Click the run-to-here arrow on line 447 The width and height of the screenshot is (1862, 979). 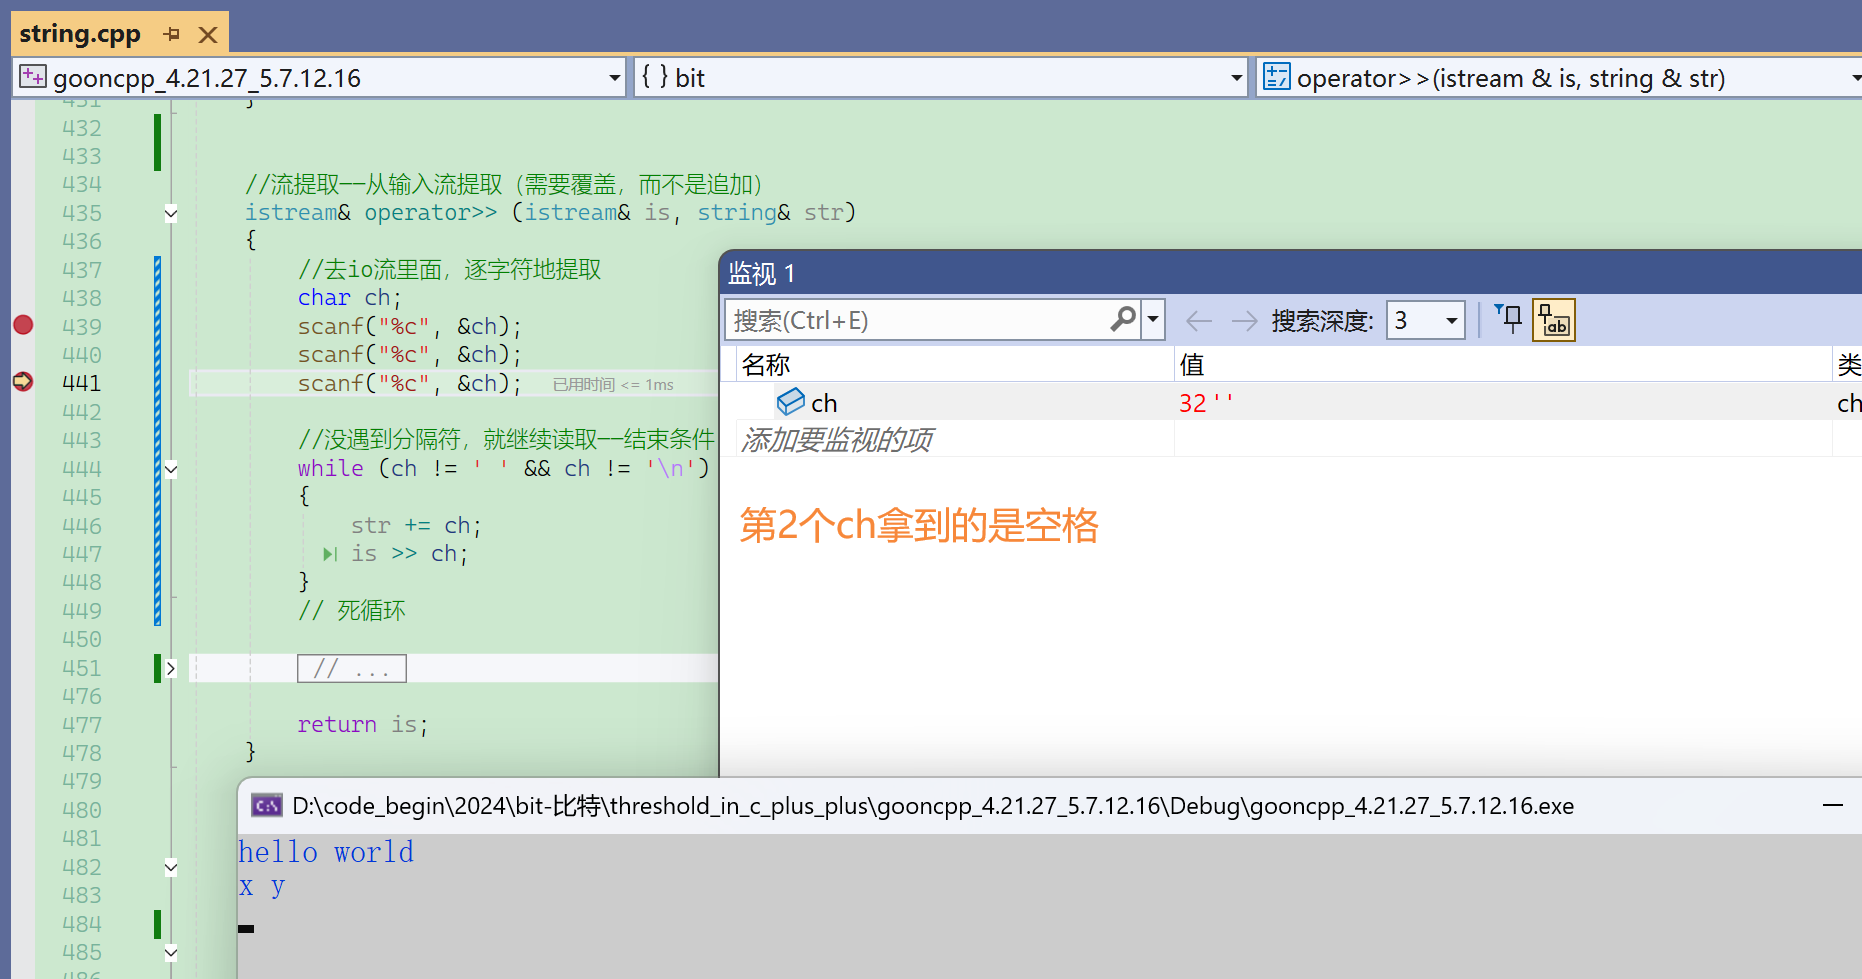coord(330,554)
